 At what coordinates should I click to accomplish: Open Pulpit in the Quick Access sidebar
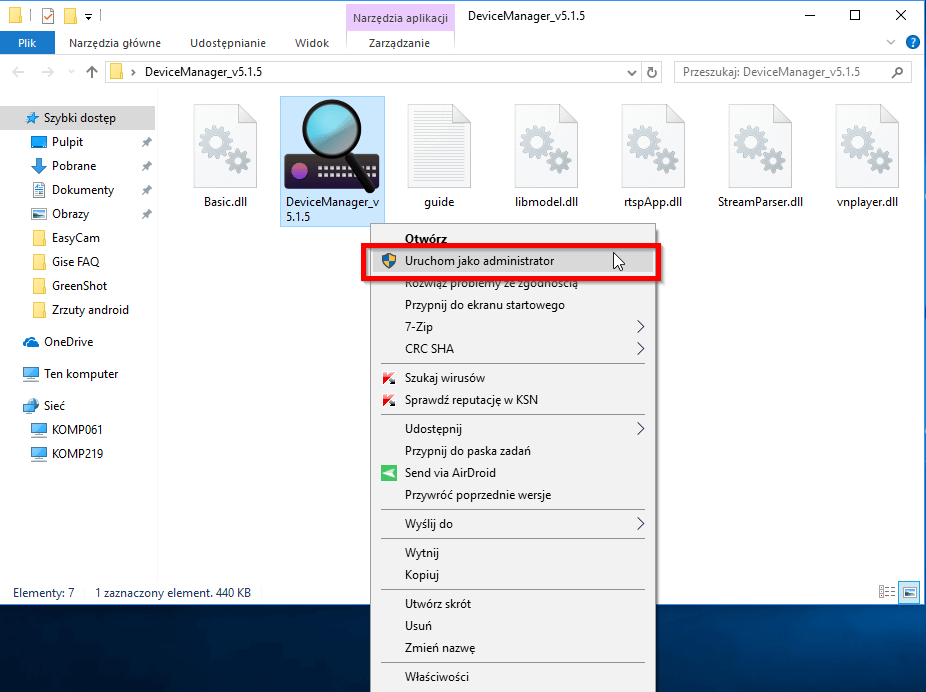tap(68, 142)
